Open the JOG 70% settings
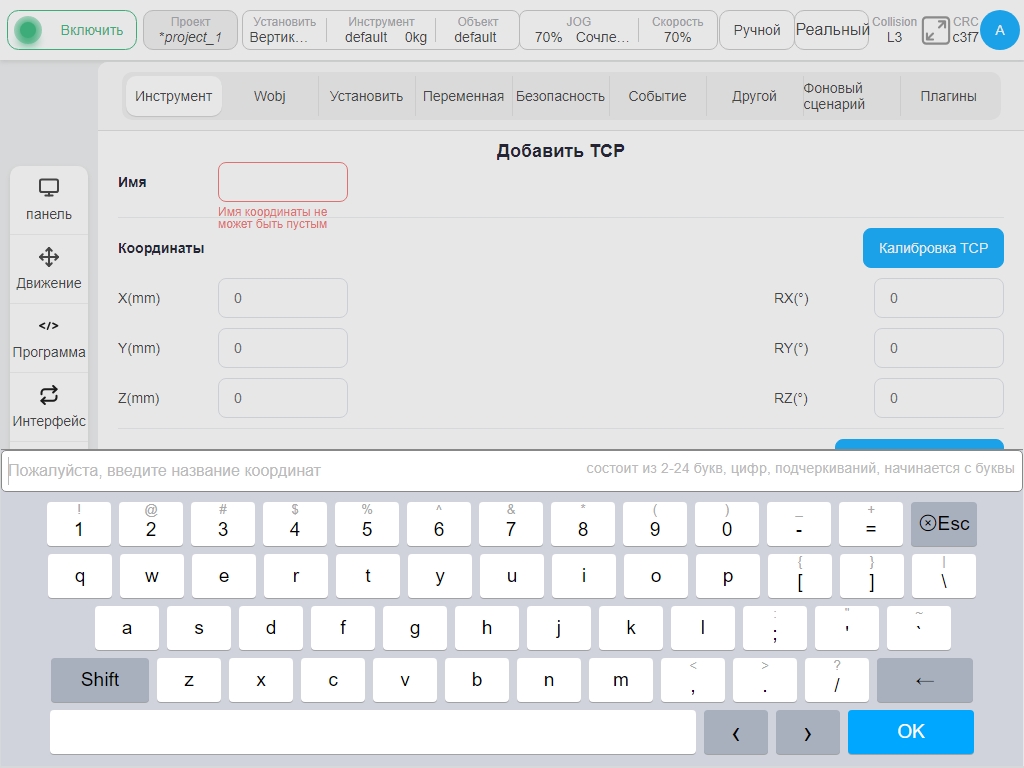This screenshot has width=1024, height=768. [x=579, y=30]
